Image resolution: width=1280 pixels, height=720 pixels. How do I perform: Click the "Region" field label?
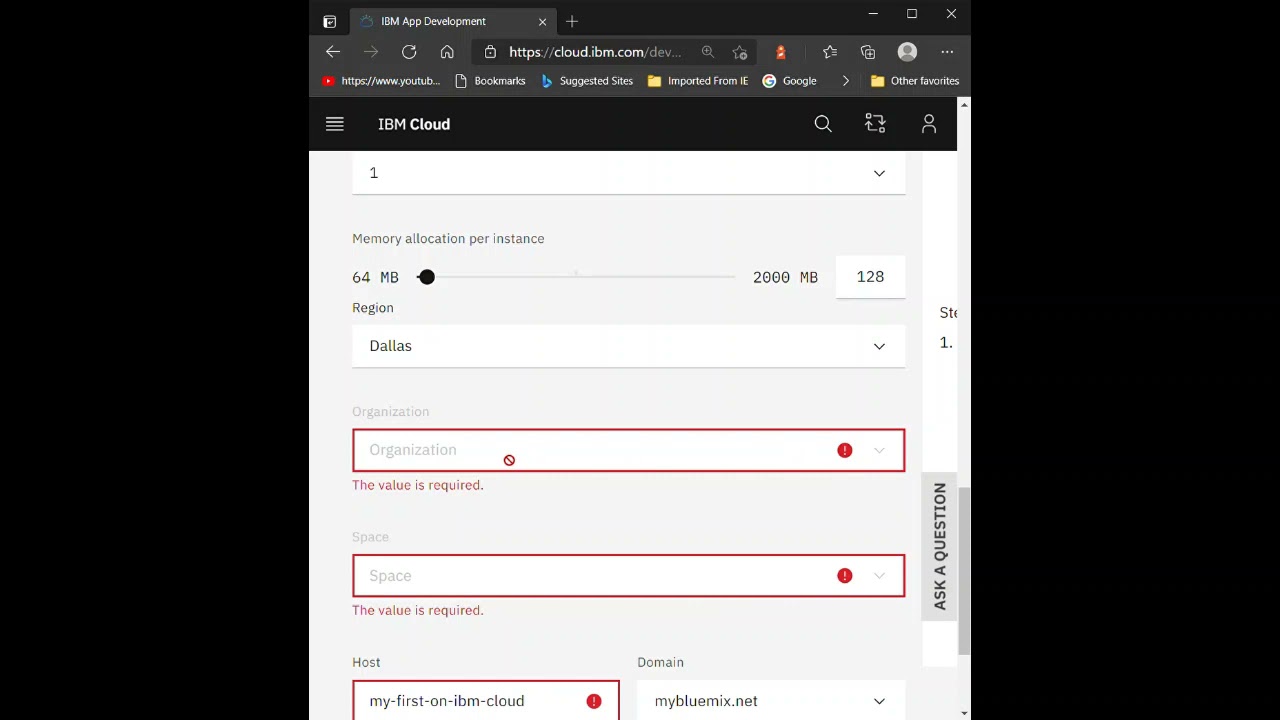tap(373, 308)
